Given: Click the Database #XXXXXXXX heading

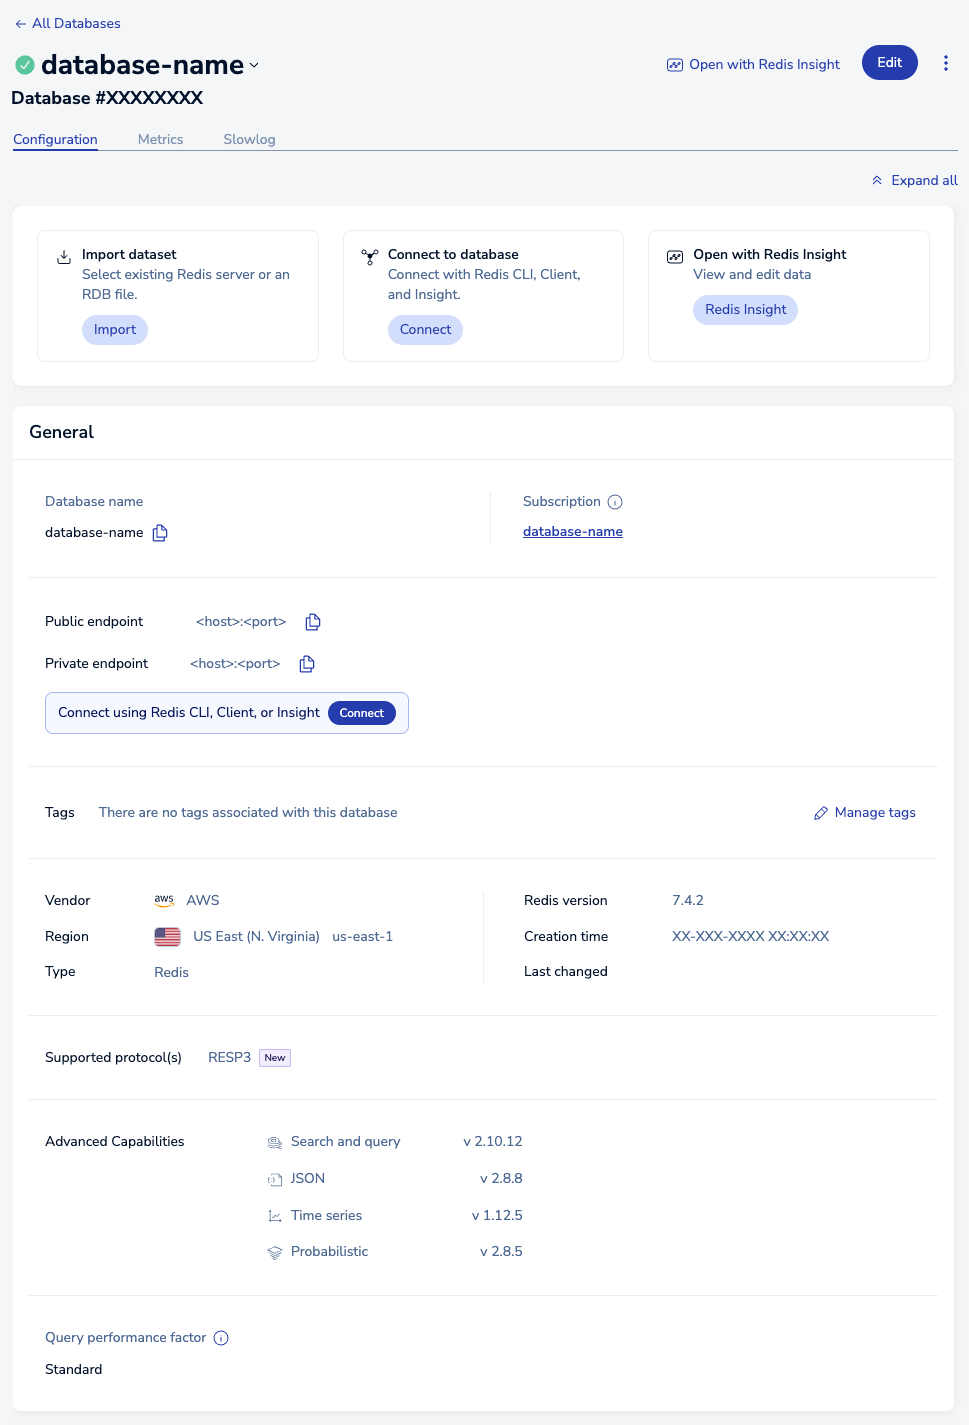Looking at the screenshot, I should [107, 98].
